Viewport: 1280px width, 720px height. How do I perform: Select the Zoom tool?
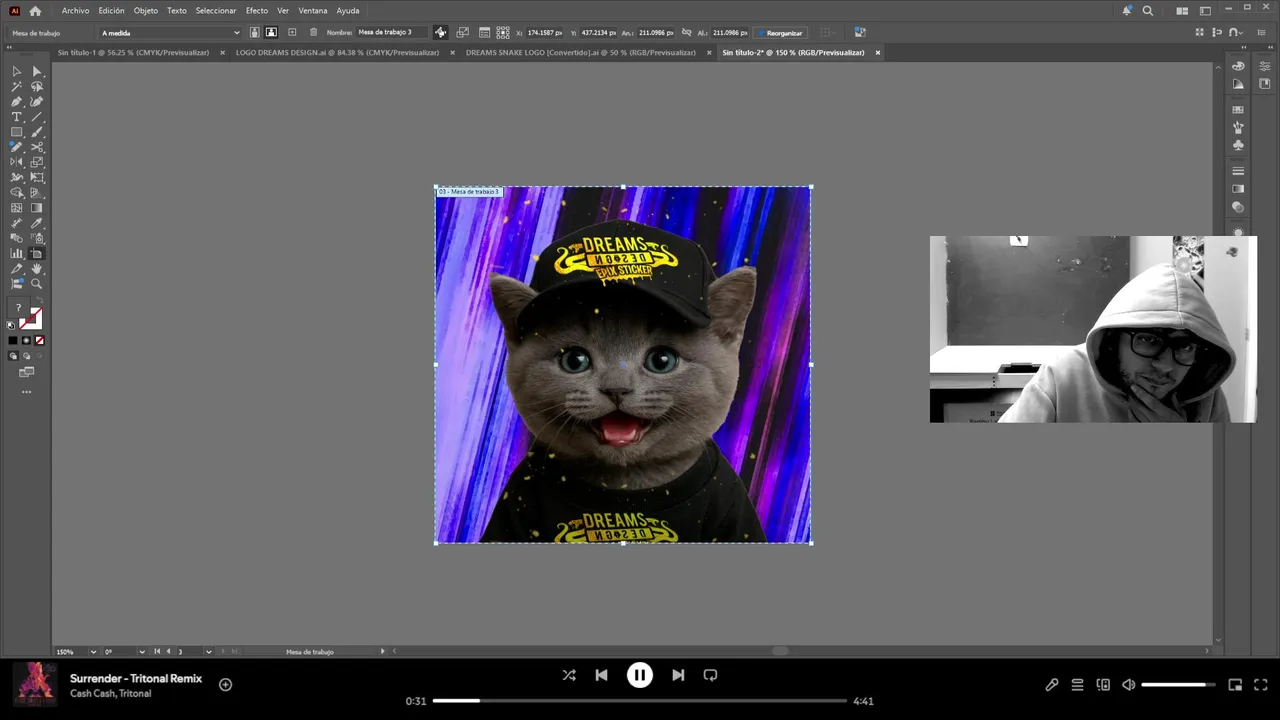coord(37,284)
